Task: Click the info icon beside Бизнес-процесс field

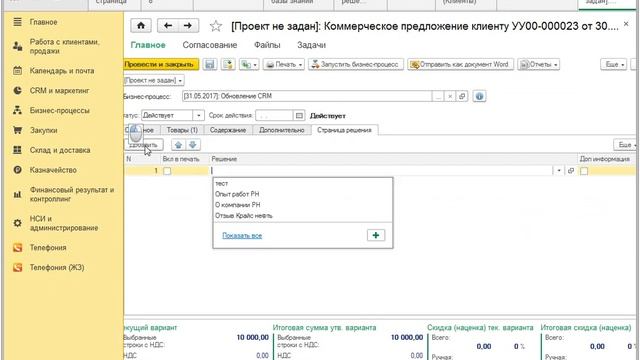Action: 479,96
